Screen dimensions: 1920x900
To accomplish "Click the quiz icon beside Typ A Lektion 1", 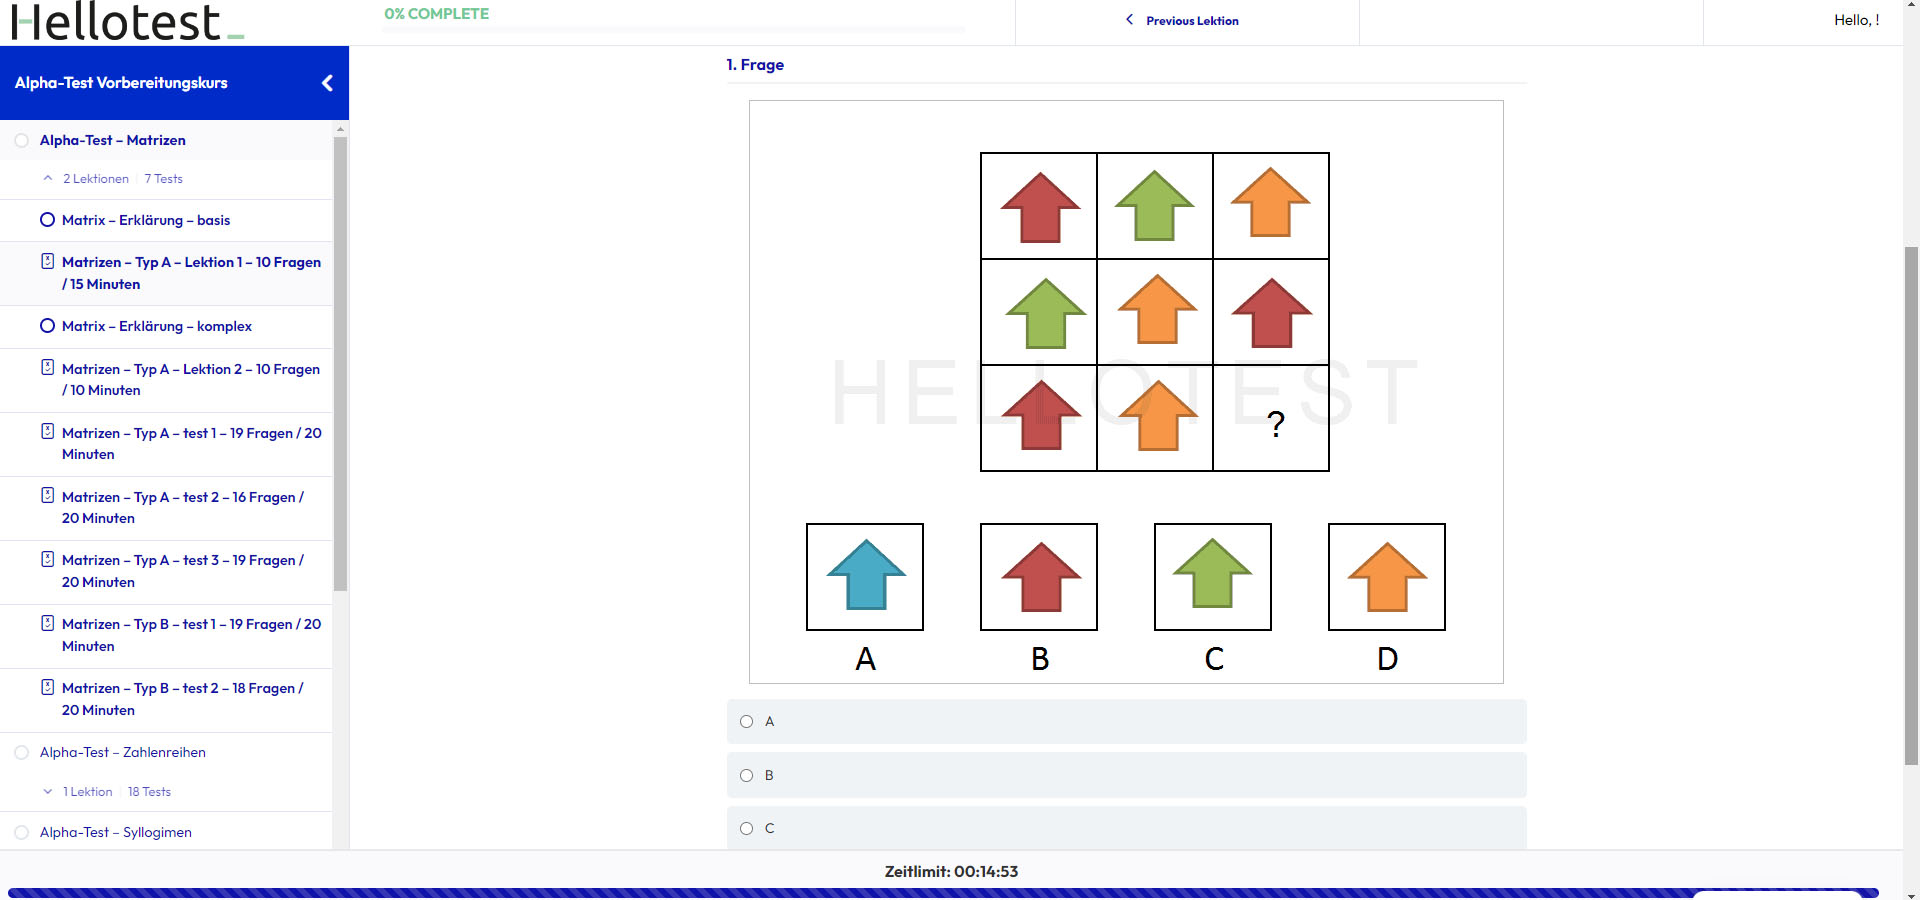I will [47, 261].
